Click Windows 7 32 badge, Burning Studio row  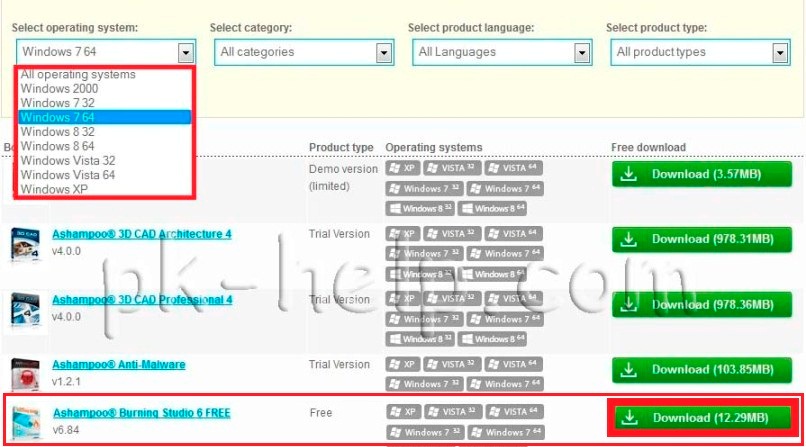pyautogui.click(x=425, y=433)
